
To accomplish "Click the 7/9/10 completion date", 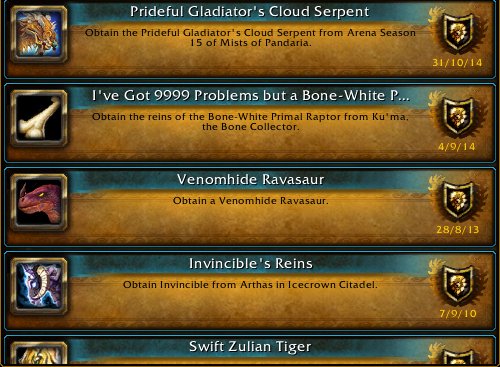I will click(x=458, y=314).
